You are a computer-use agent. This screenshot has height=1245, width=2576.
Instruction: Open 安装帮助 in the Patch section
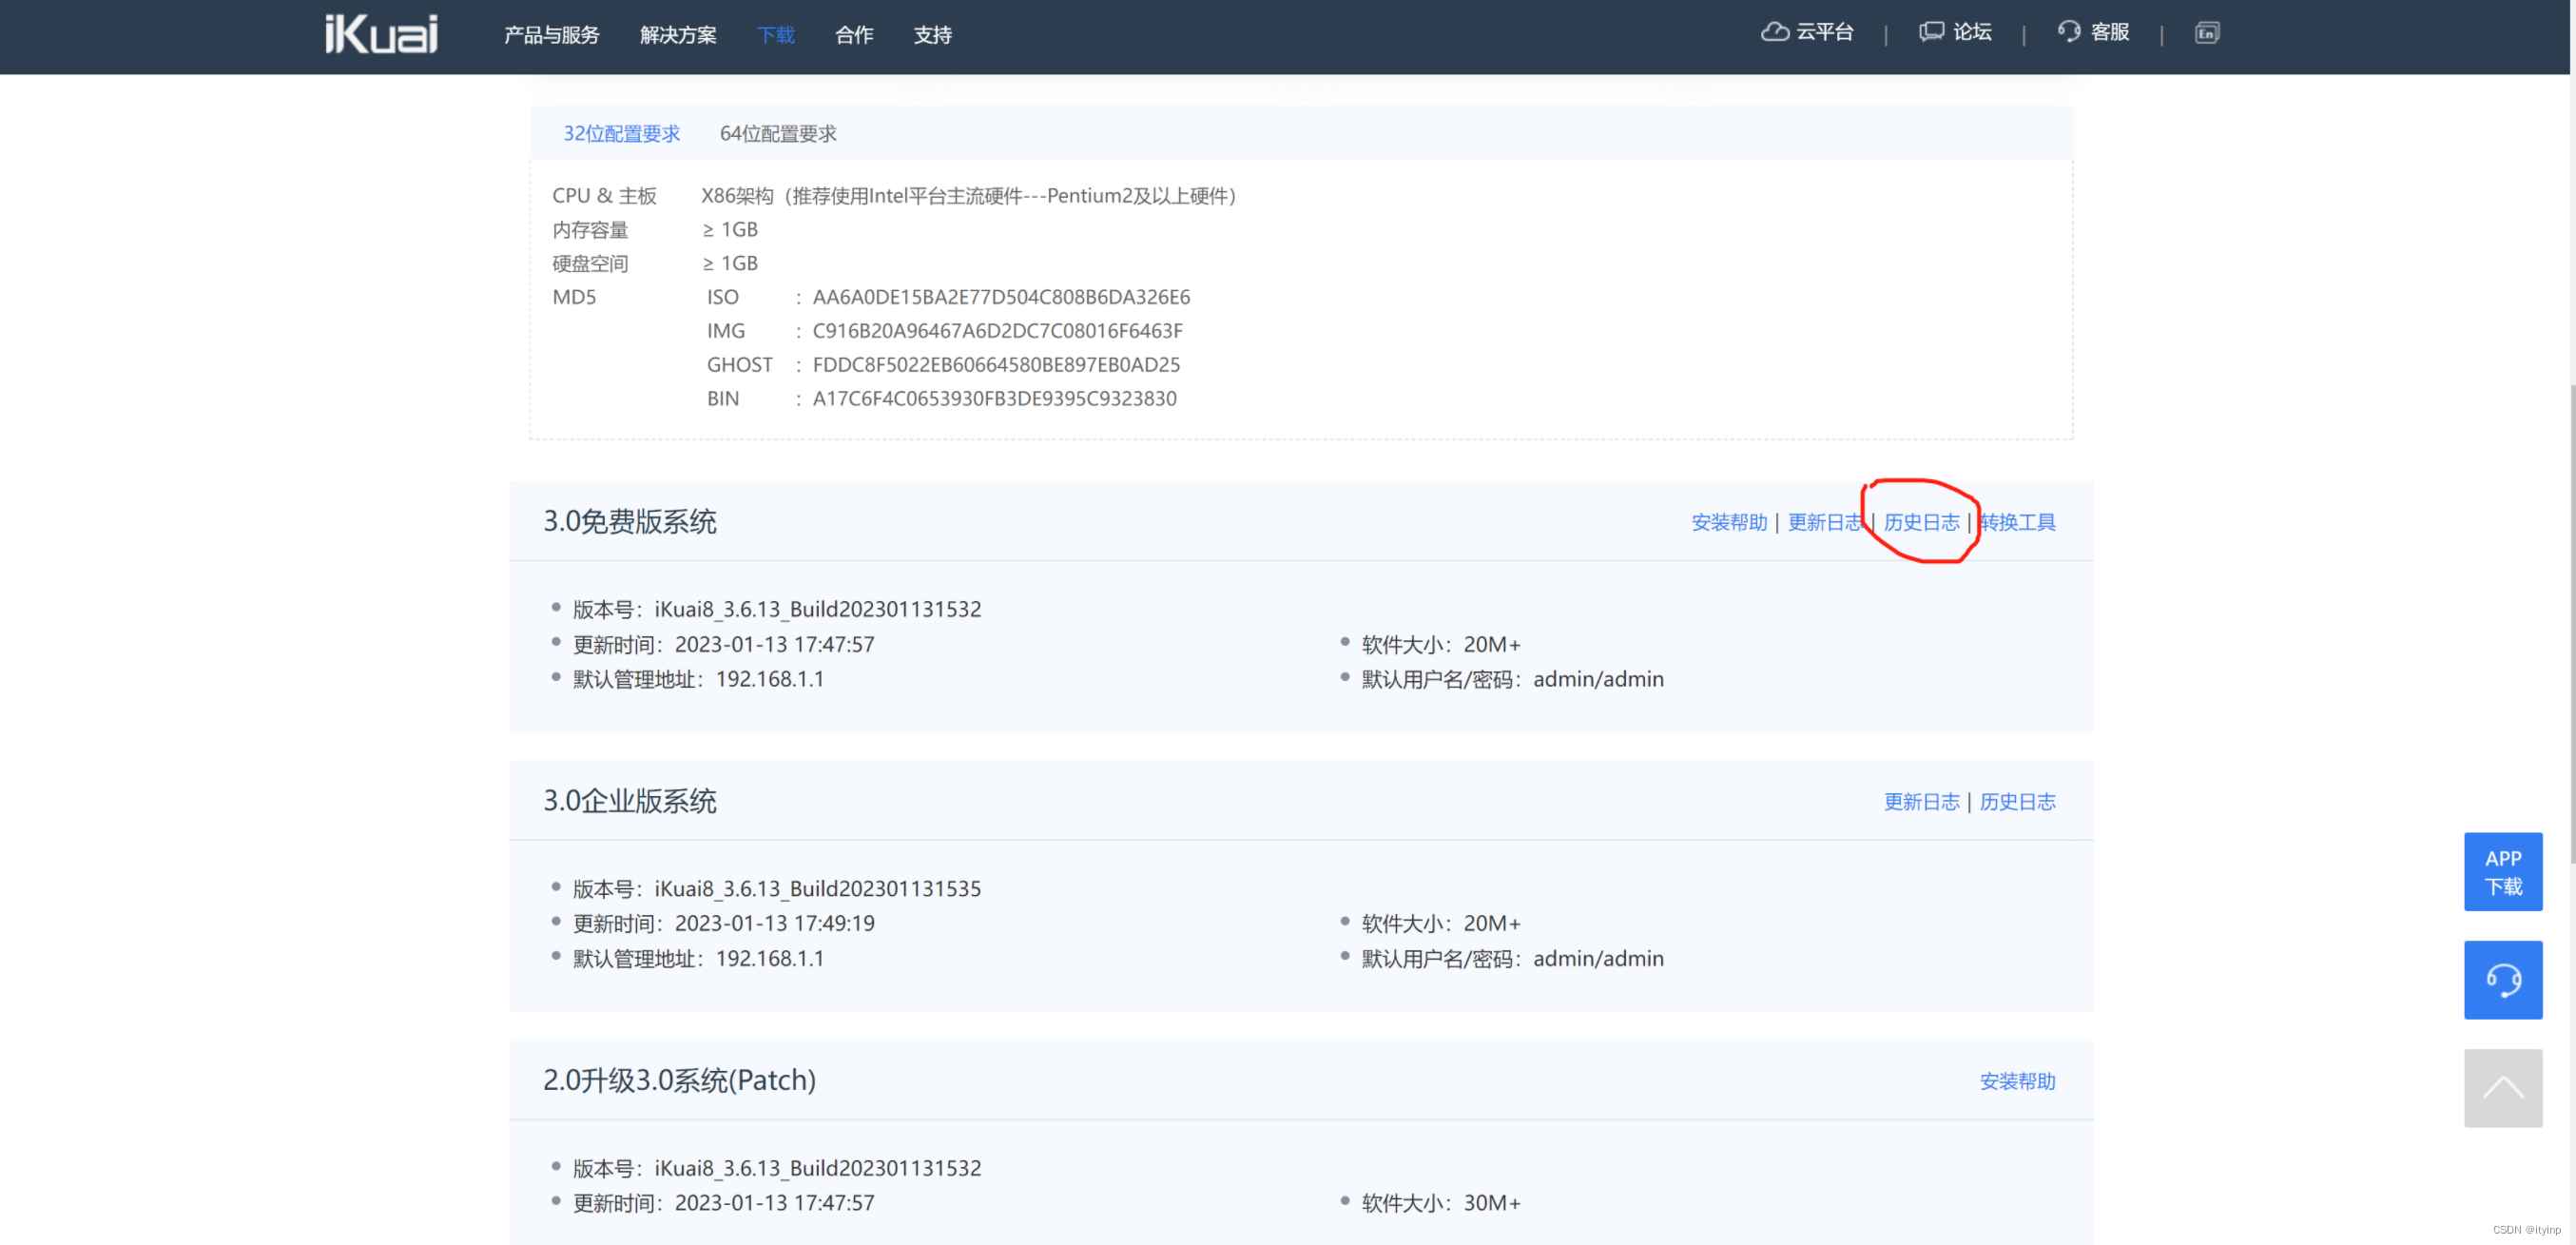coord(2017,1081)
